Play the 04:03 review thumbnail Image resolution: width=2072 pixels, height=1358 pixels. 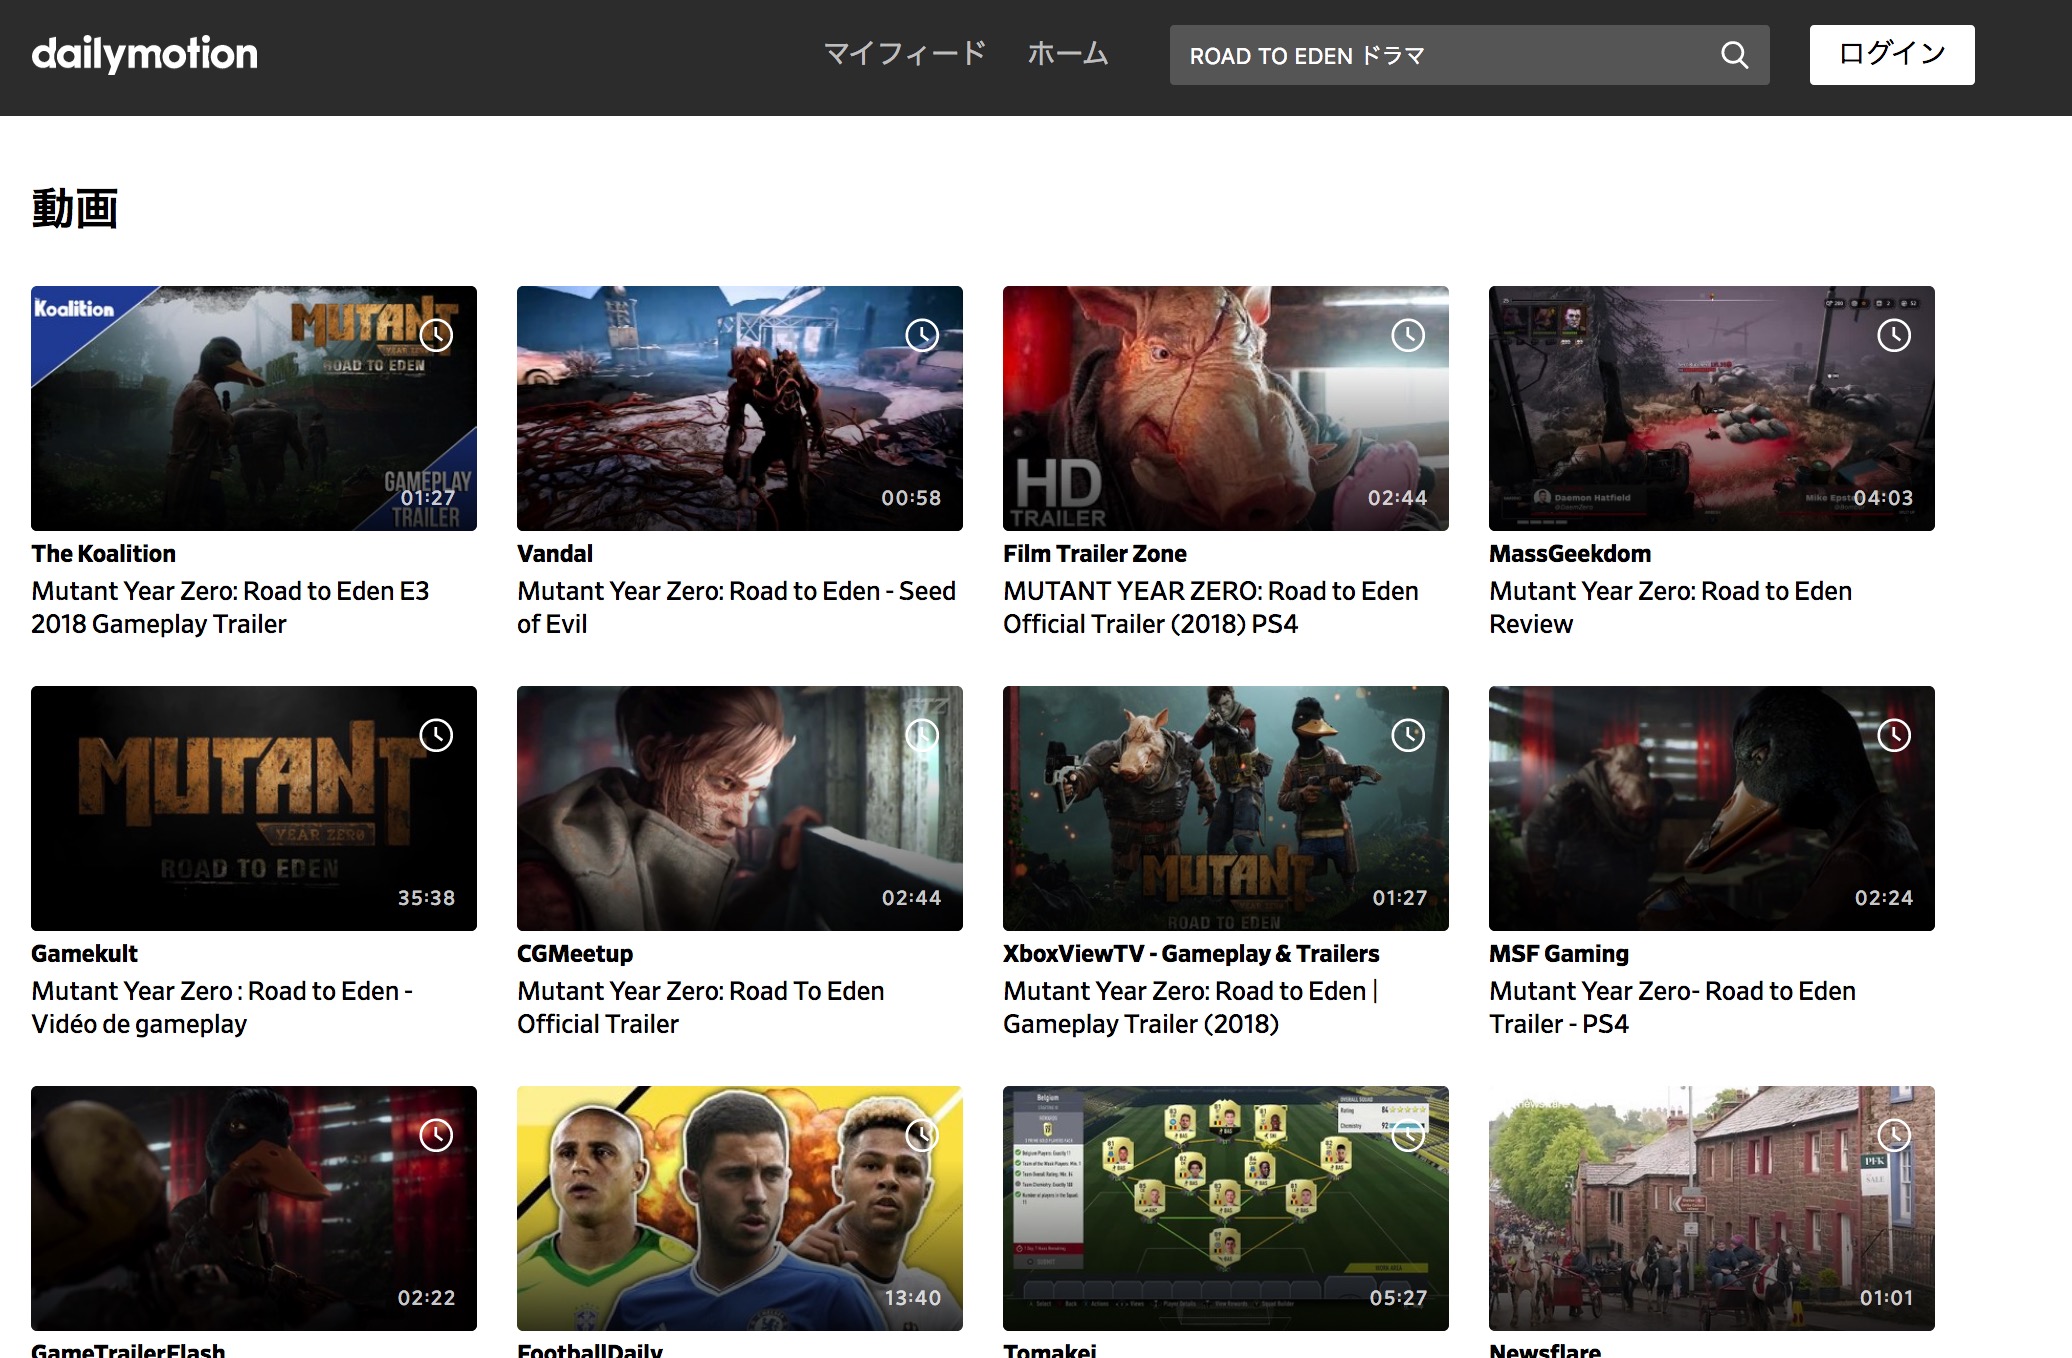coord(1712,408)
